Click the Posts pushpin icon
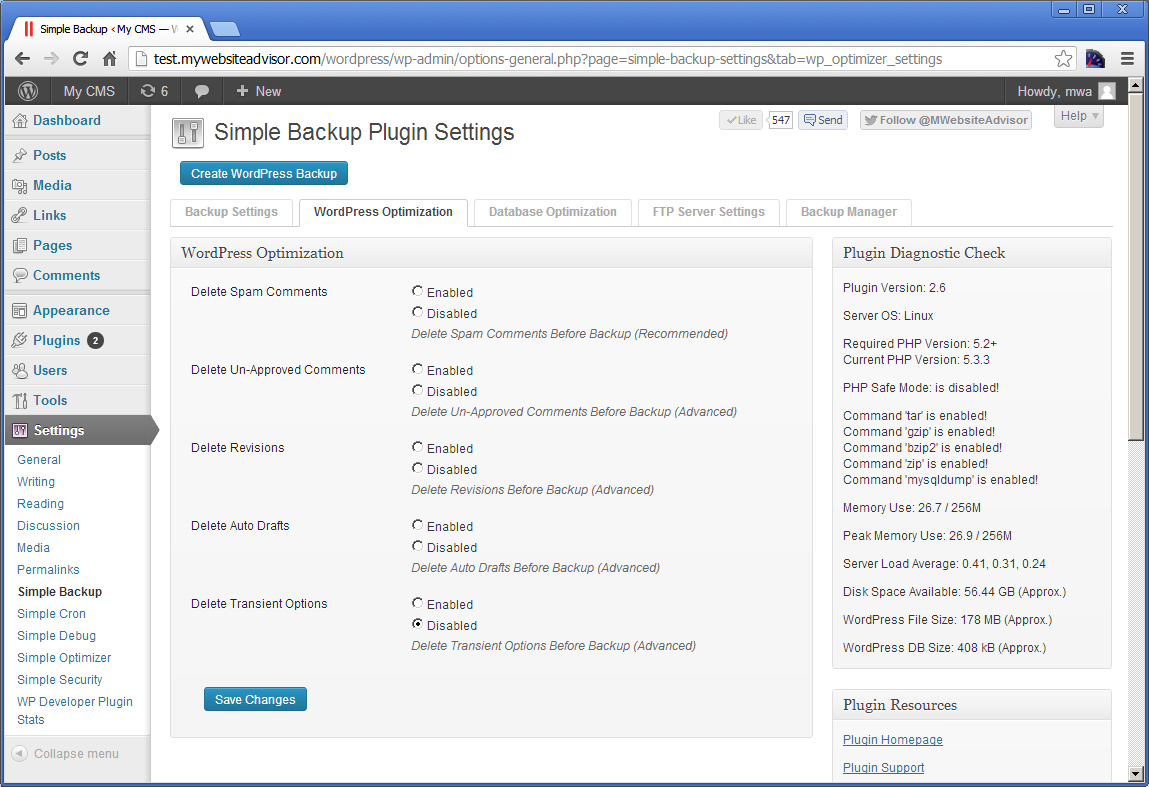The image size is (1149, 787). click(x=20, y=155)
